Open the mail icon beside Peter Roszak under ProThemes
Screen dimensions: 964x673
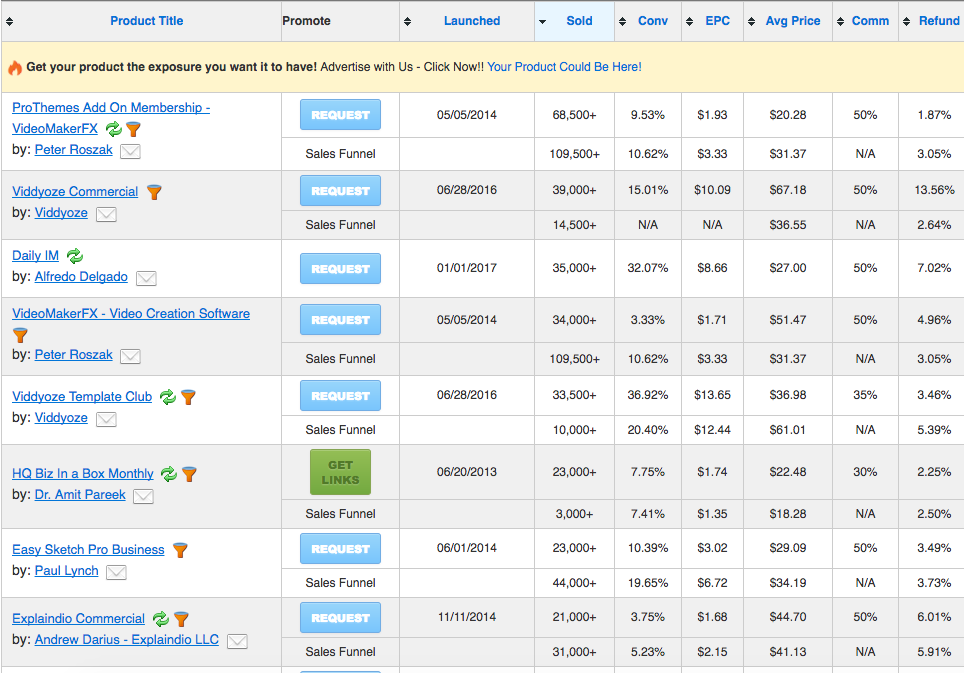pyautogui.click(x=130, y=151)
